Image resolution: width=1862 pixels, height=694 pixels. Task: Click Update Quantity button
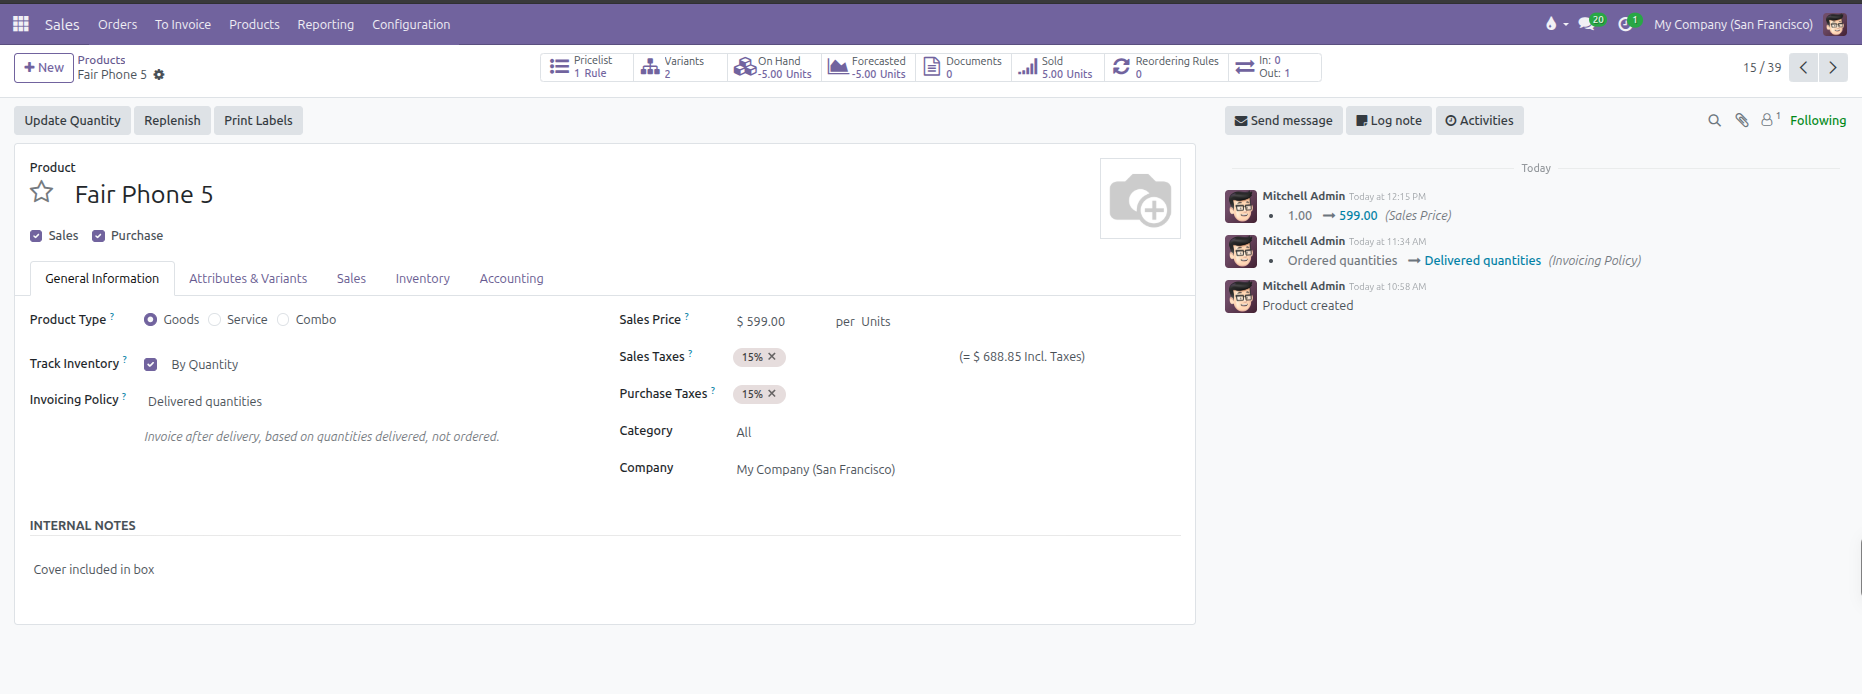coord(73,121)
